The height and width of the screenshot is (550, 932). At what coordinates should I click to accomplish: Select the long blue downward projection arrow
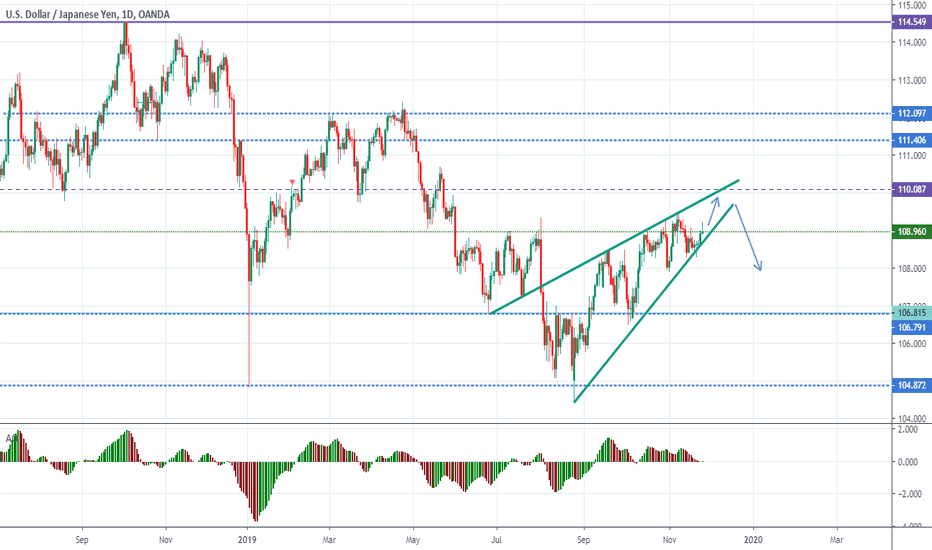tap(750, 238)
